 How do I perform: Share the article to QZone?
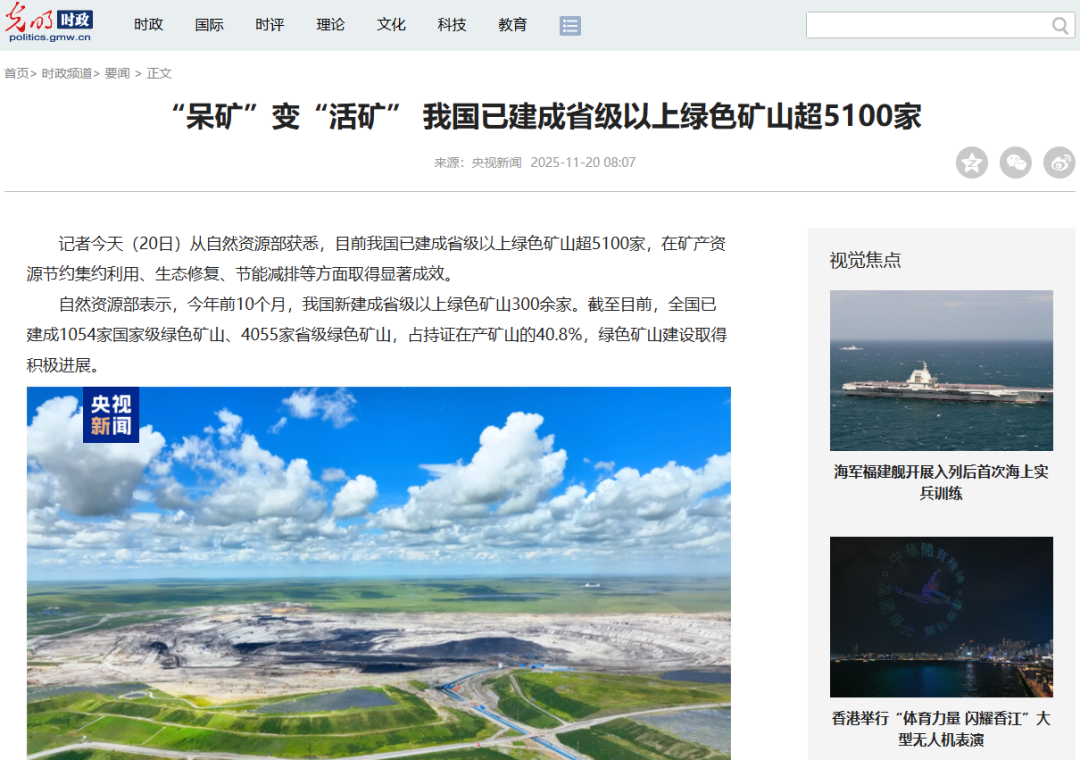(972, 162)
